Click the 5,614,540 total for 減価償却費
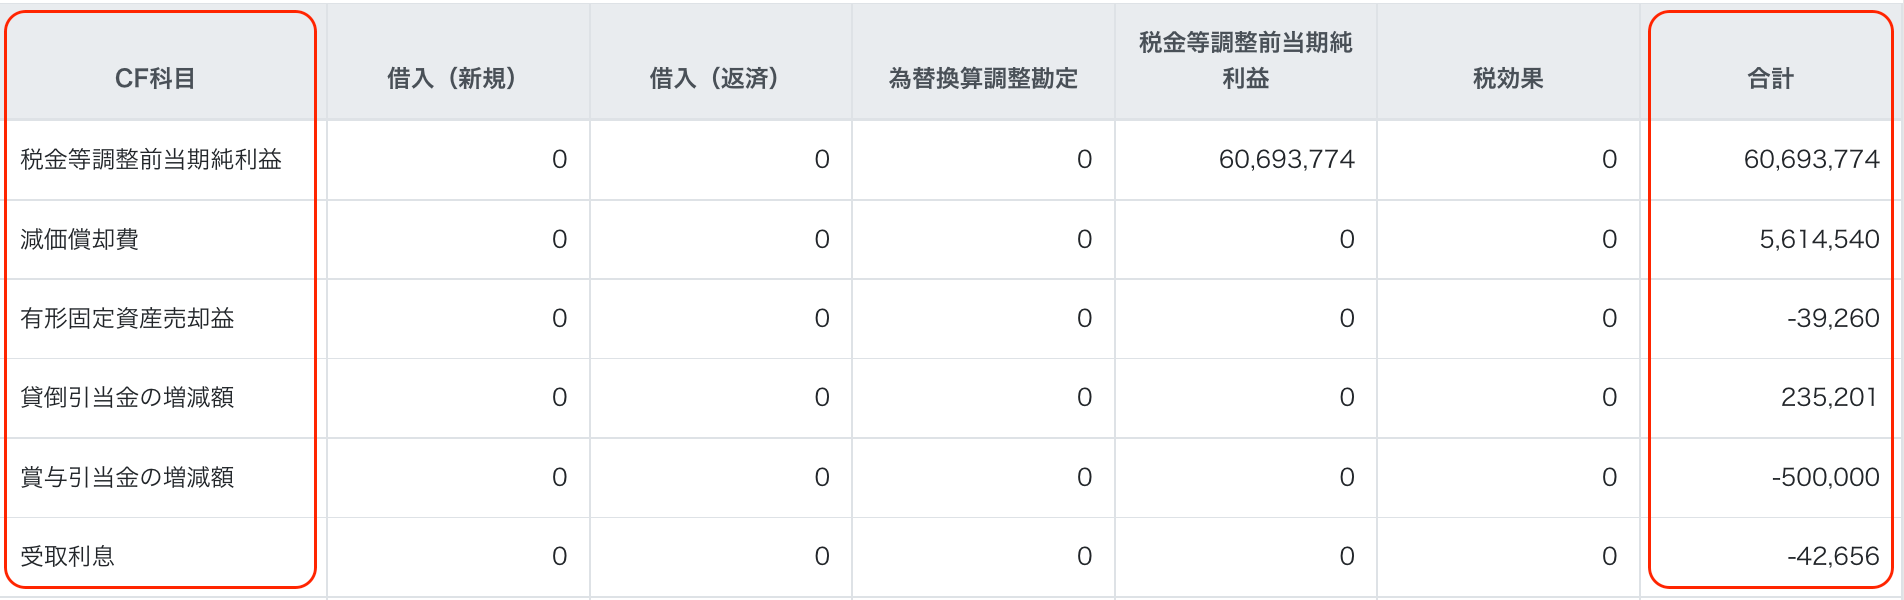The width and height of the screenshot is (1904, 600). pyautogui.click(x=1818, y=239)
